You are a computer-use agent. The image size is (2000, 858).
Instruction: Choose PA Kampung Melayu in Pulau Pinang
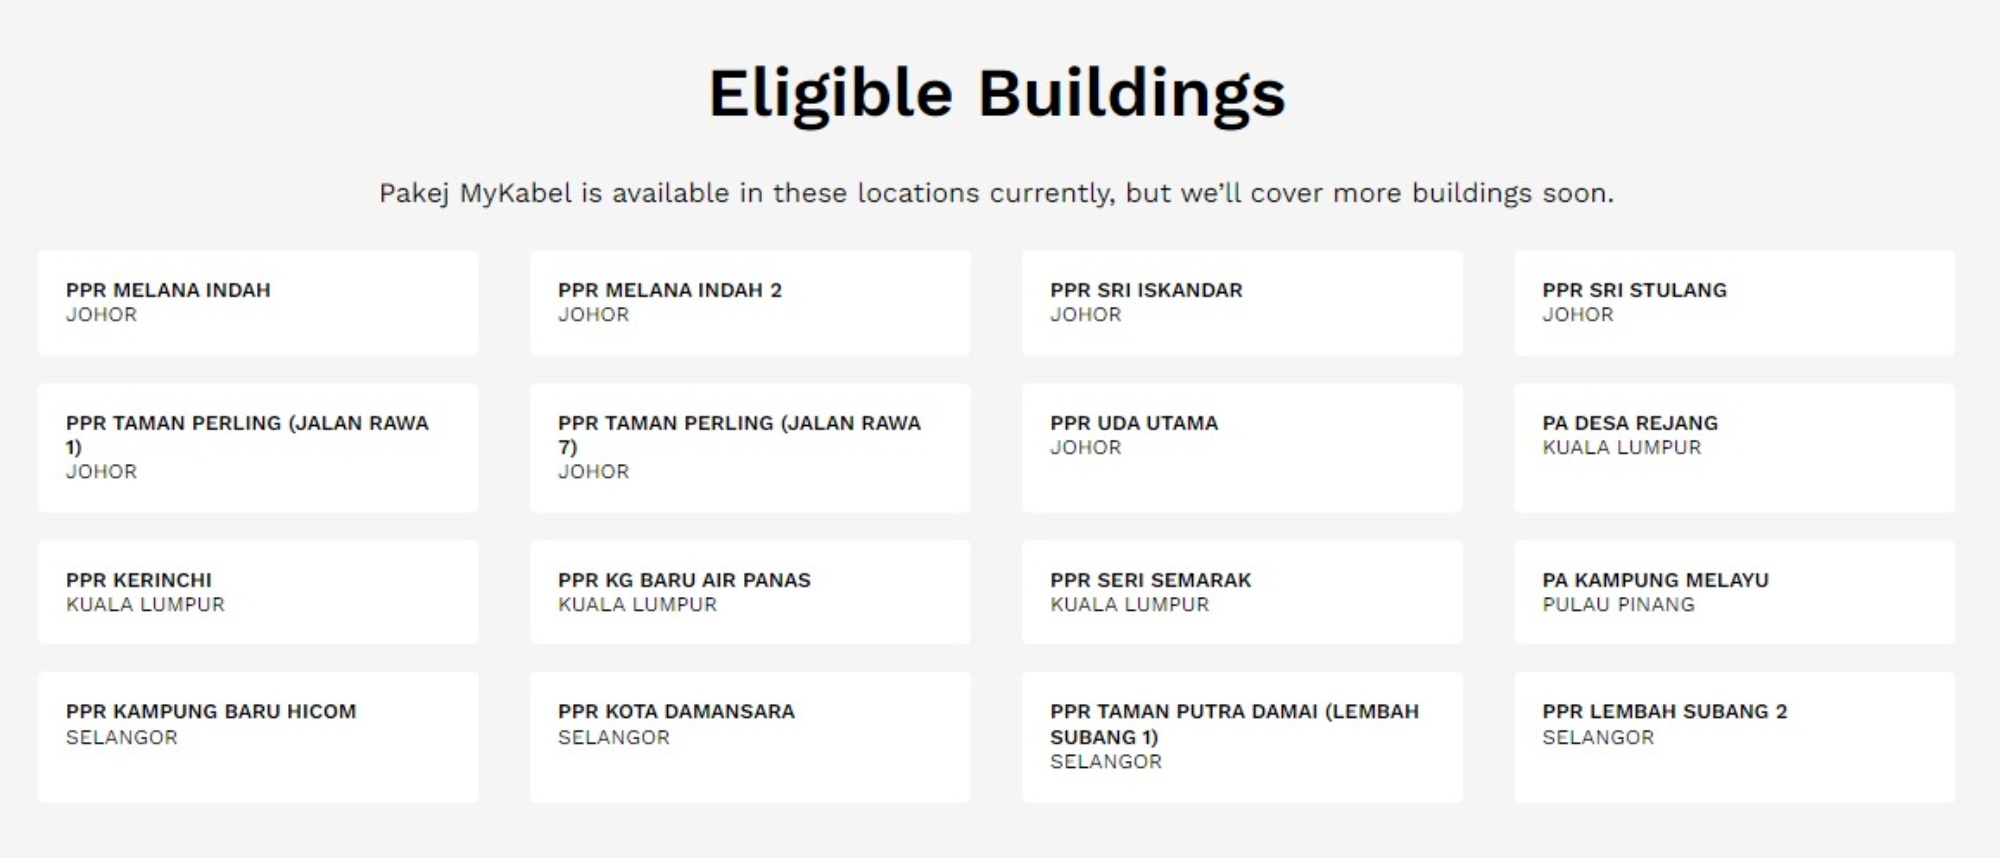(1734, 592)
